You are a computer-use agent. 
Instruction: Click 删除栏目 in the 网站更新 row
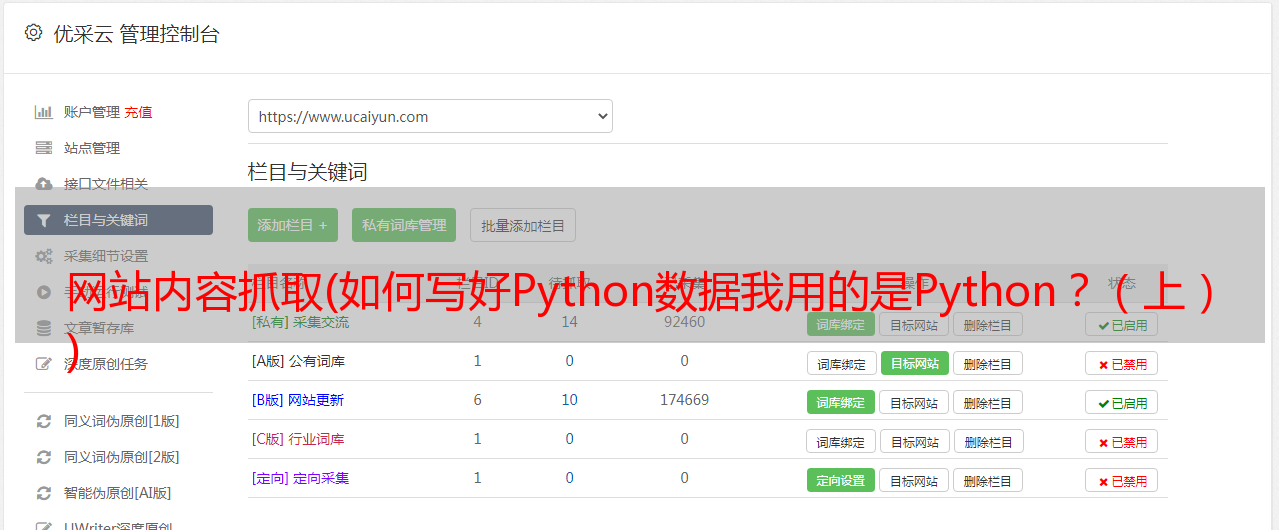988,402
